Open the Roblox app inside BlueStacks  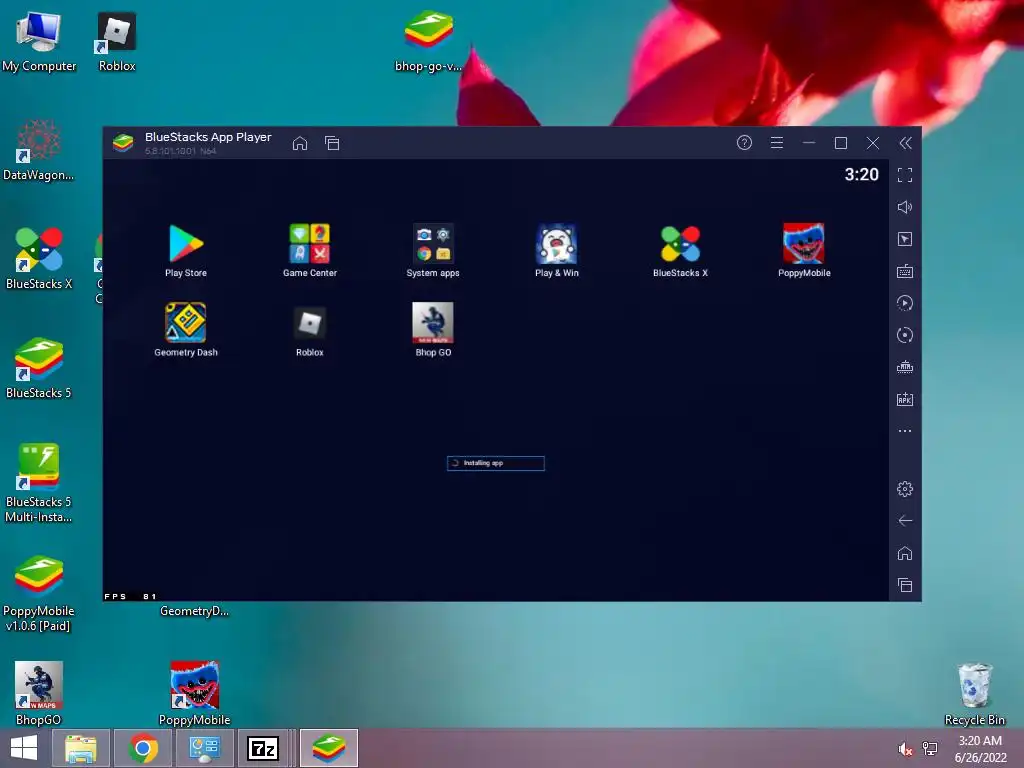pos(310,330)
